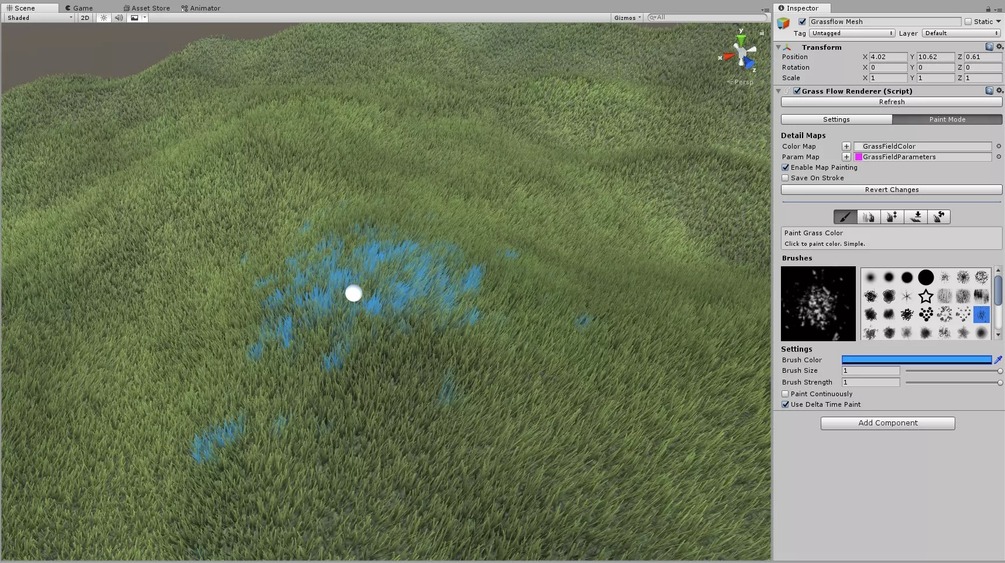Click the Grassflow Mesh name field

pos(885,21)
